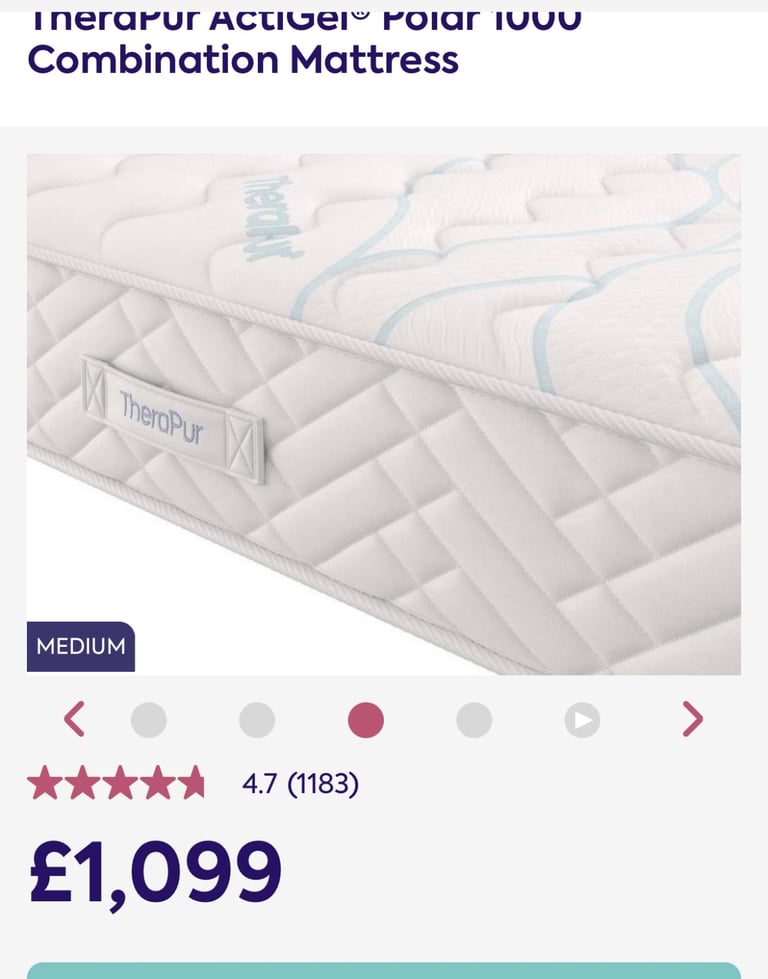
Task: Select the fourth grey carousel dot
Action: 474,720
